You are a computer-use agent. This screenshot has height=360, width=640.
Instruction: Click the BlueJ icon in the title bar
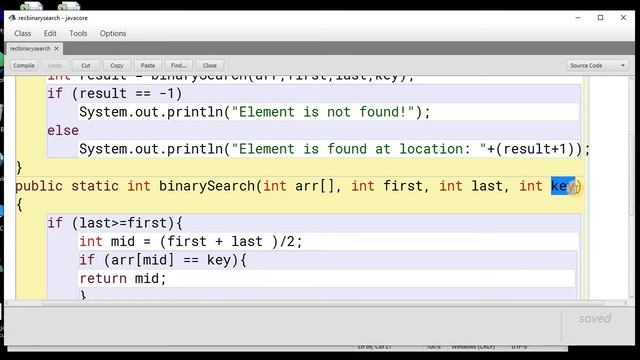tap(12, 18)
